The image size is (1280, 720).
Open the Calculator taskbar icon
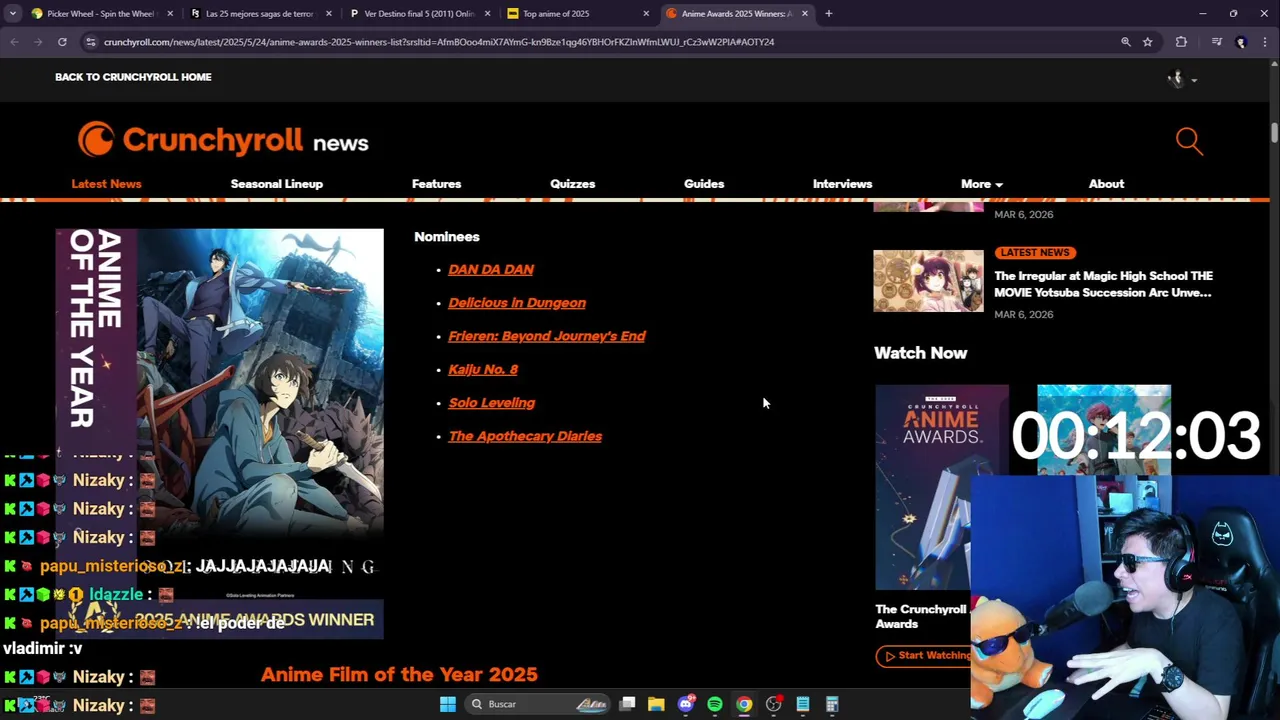(831, 704)
